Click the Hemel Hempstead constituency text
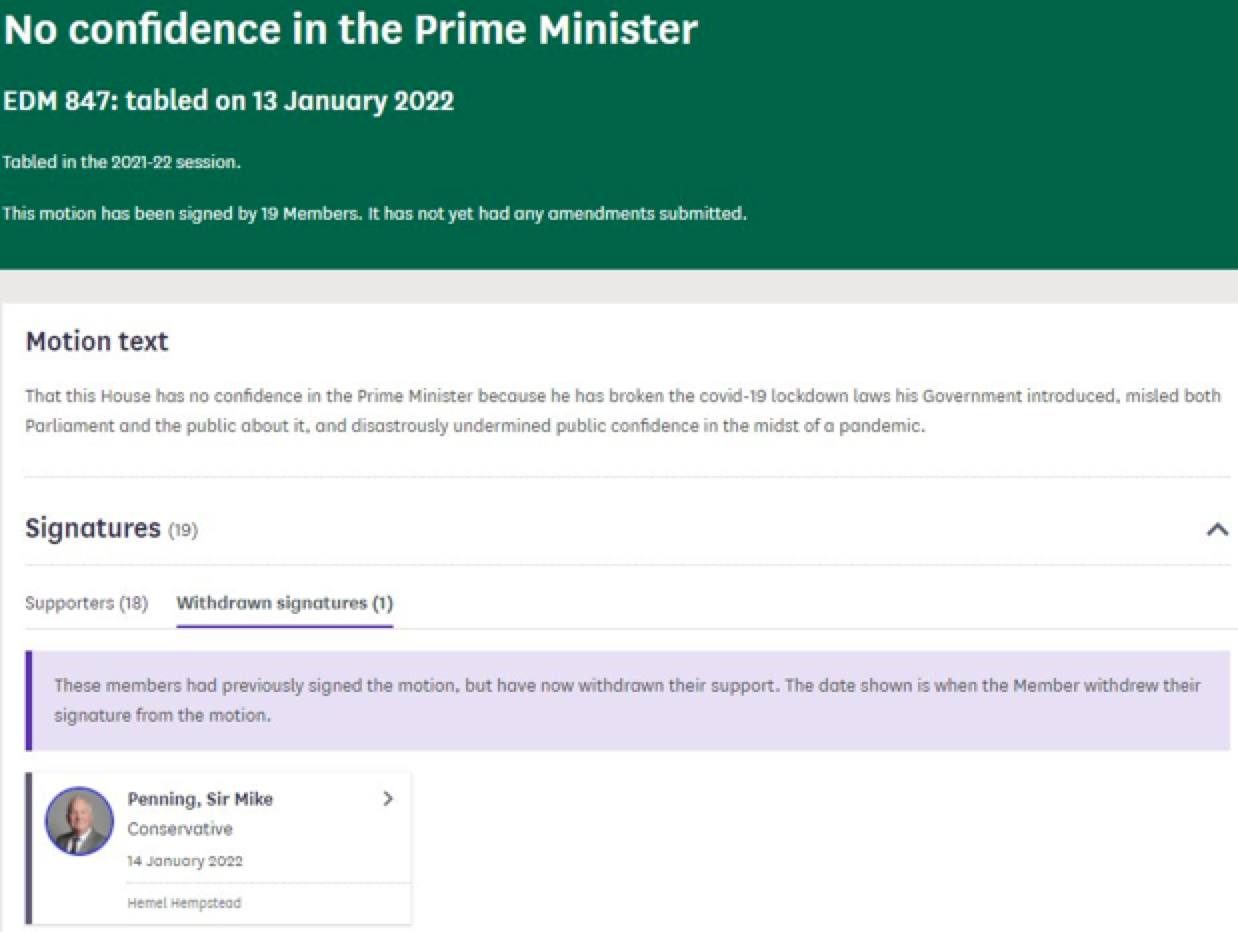This screenshot has width=1238, height=932. coord(184,903)
